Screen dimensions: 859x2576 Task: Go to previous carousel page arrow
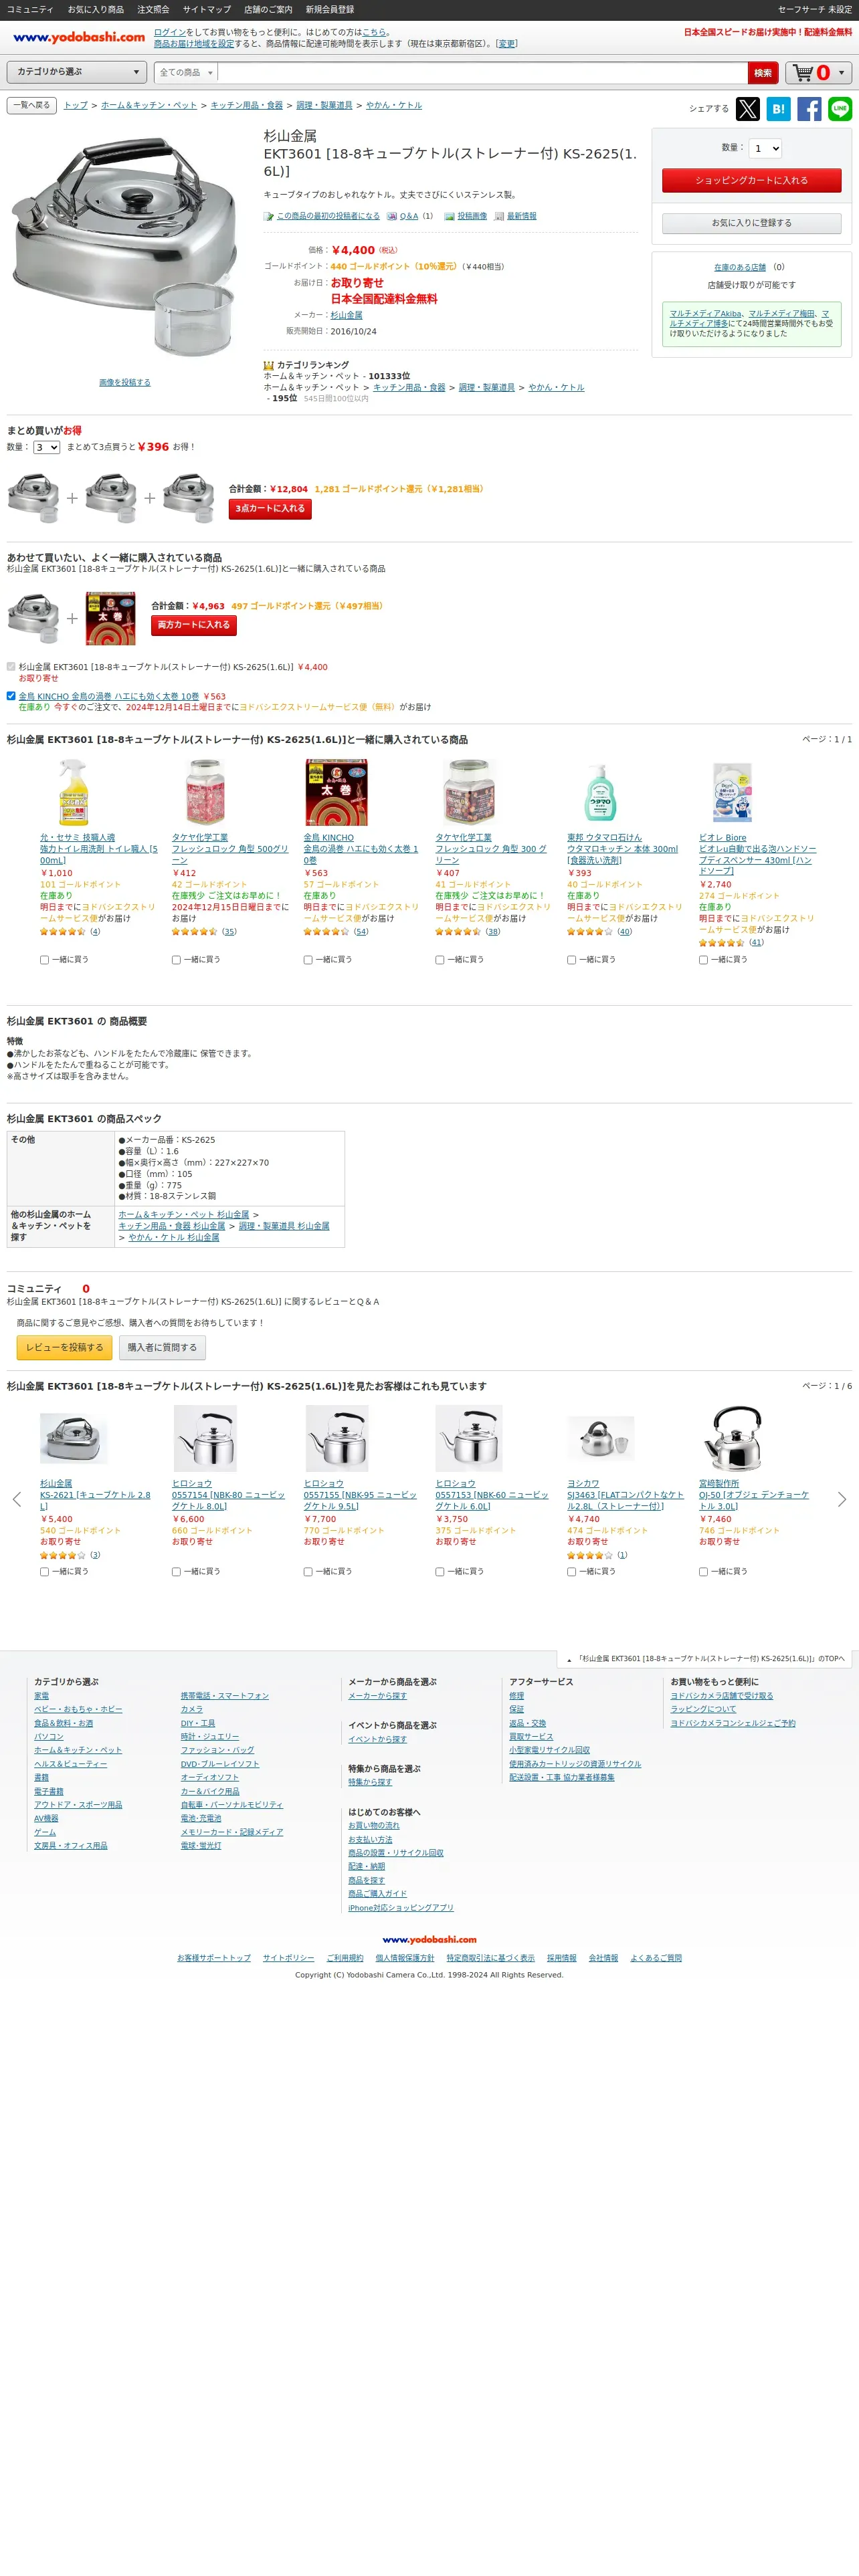(x=16, y=1499)
